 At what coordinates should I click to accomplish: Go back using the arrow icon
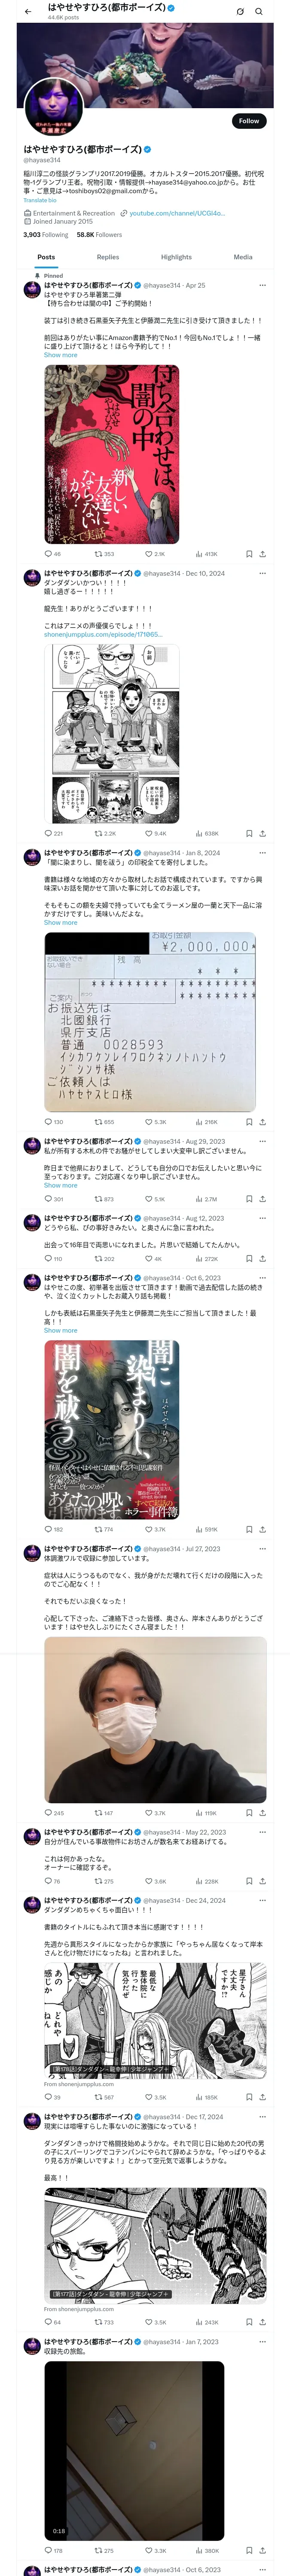pos(28,12)
